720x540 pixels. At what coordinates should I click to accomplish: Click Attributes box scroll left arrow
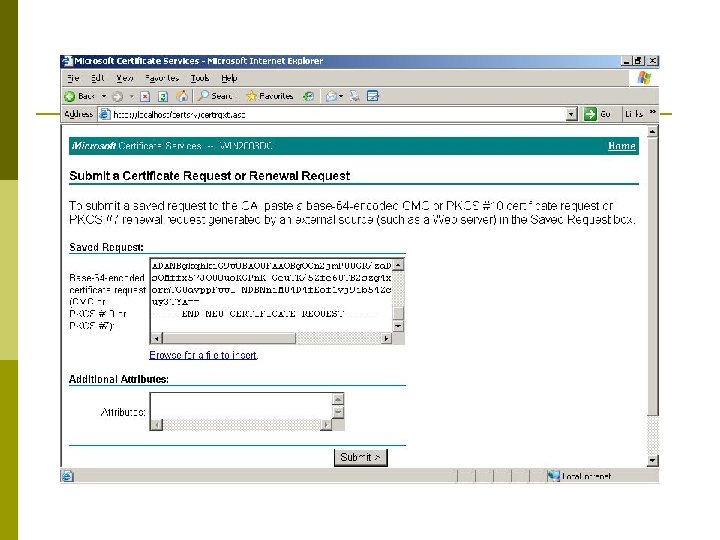157,424
